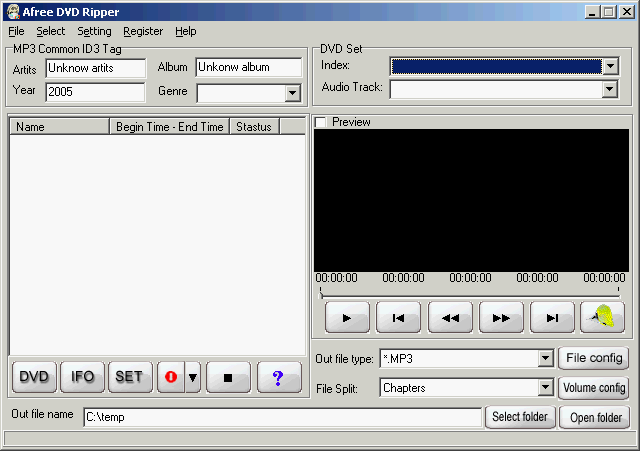Click the Play button under preview

(x=347, y=318)
